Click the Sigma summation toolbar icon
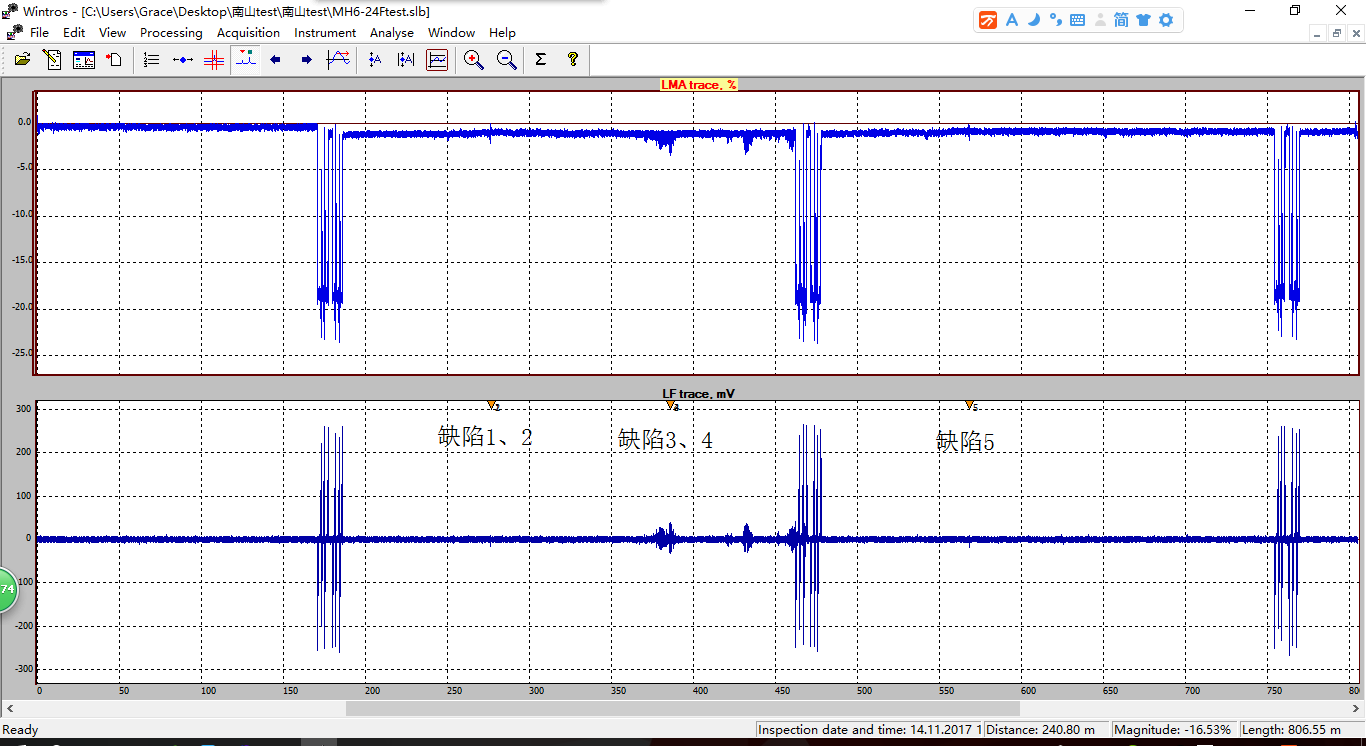The width and height of the screenshot is (1366, 746). click(541, 60)
